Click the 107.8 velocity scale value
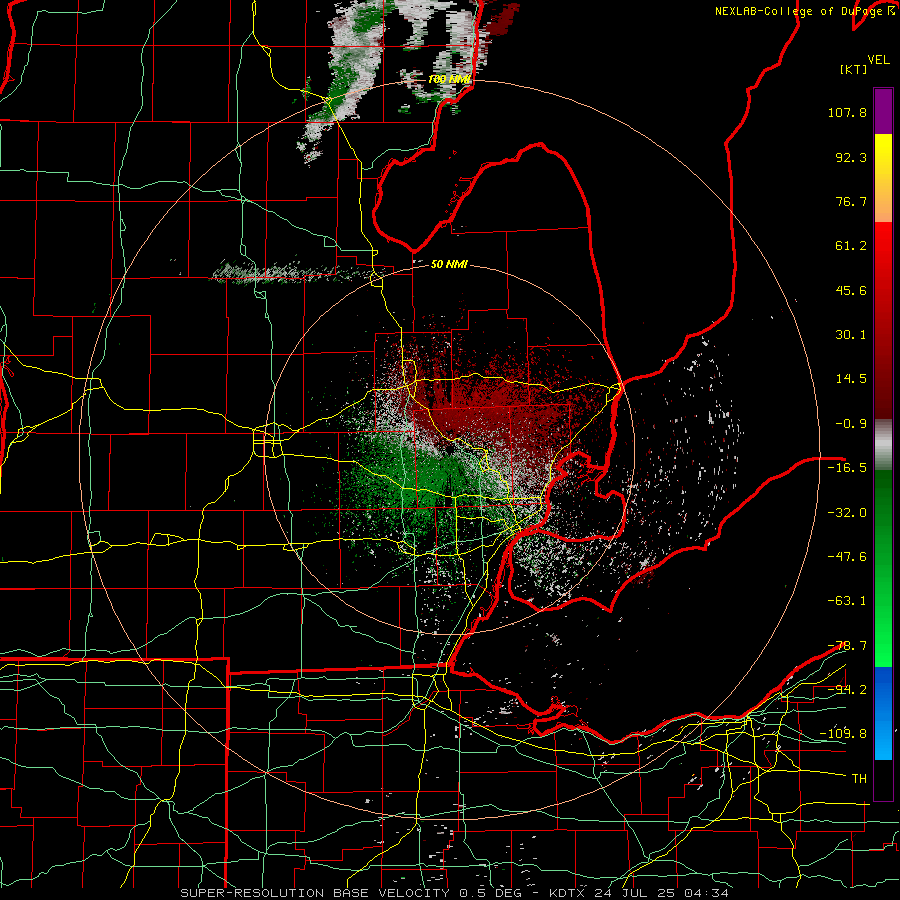 click(847, 112)
